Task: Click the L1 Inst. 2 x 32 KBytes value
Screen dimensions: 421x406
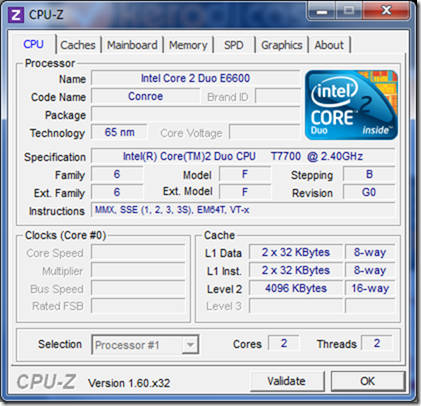Action: click(x=296, y=270)
